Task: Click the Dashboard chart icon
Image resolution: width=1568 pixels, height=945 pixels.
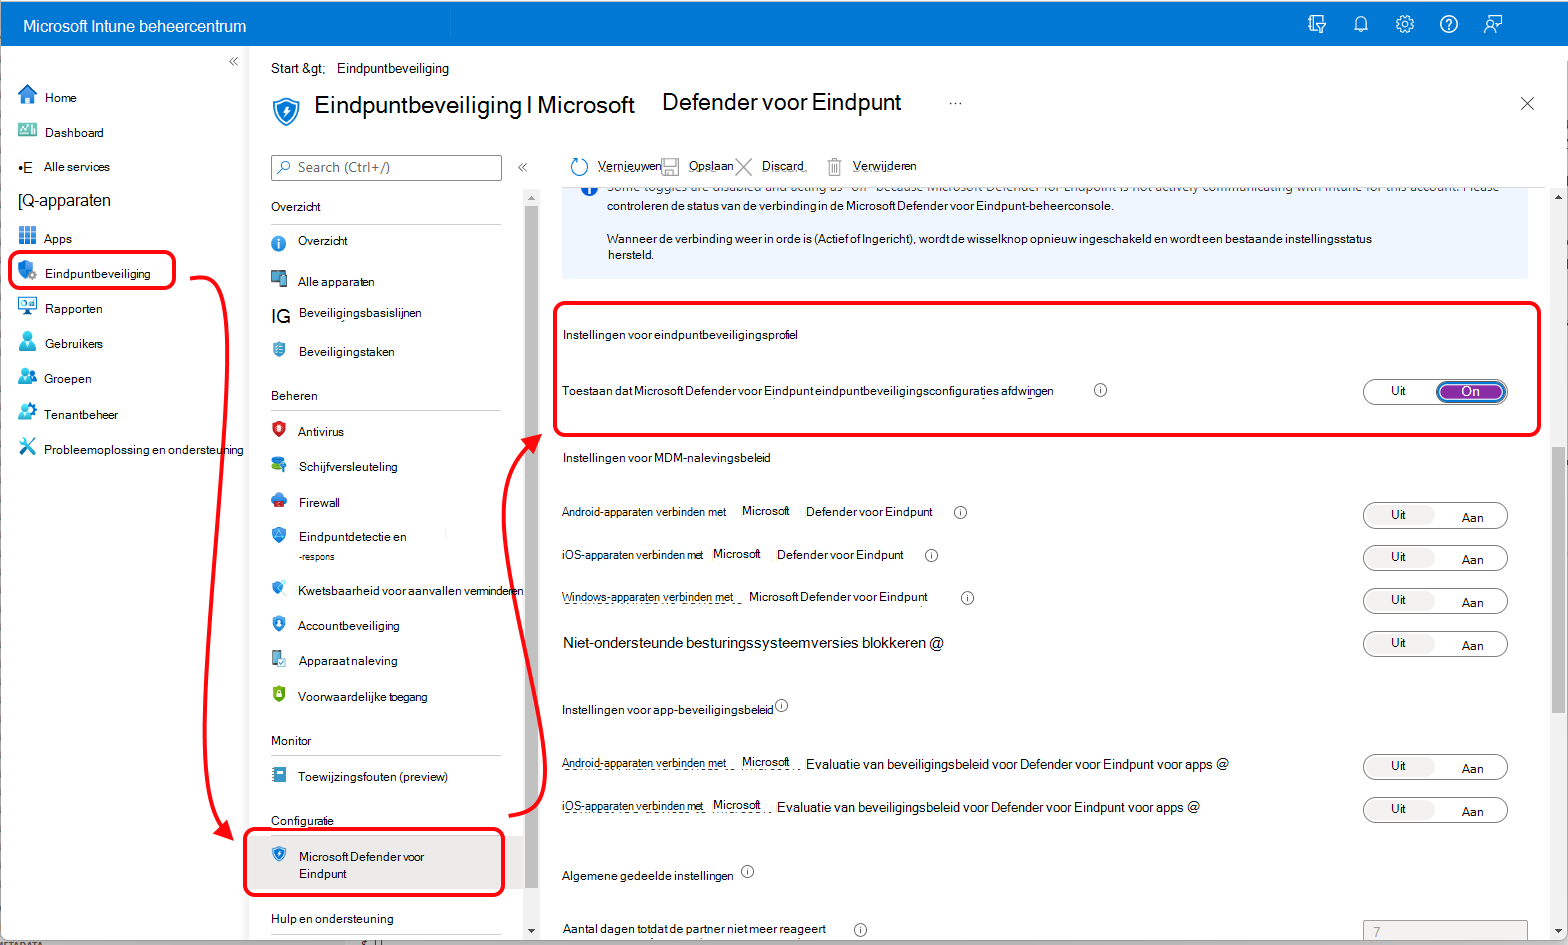Action: pyautogui.click(x=28, y=131)
